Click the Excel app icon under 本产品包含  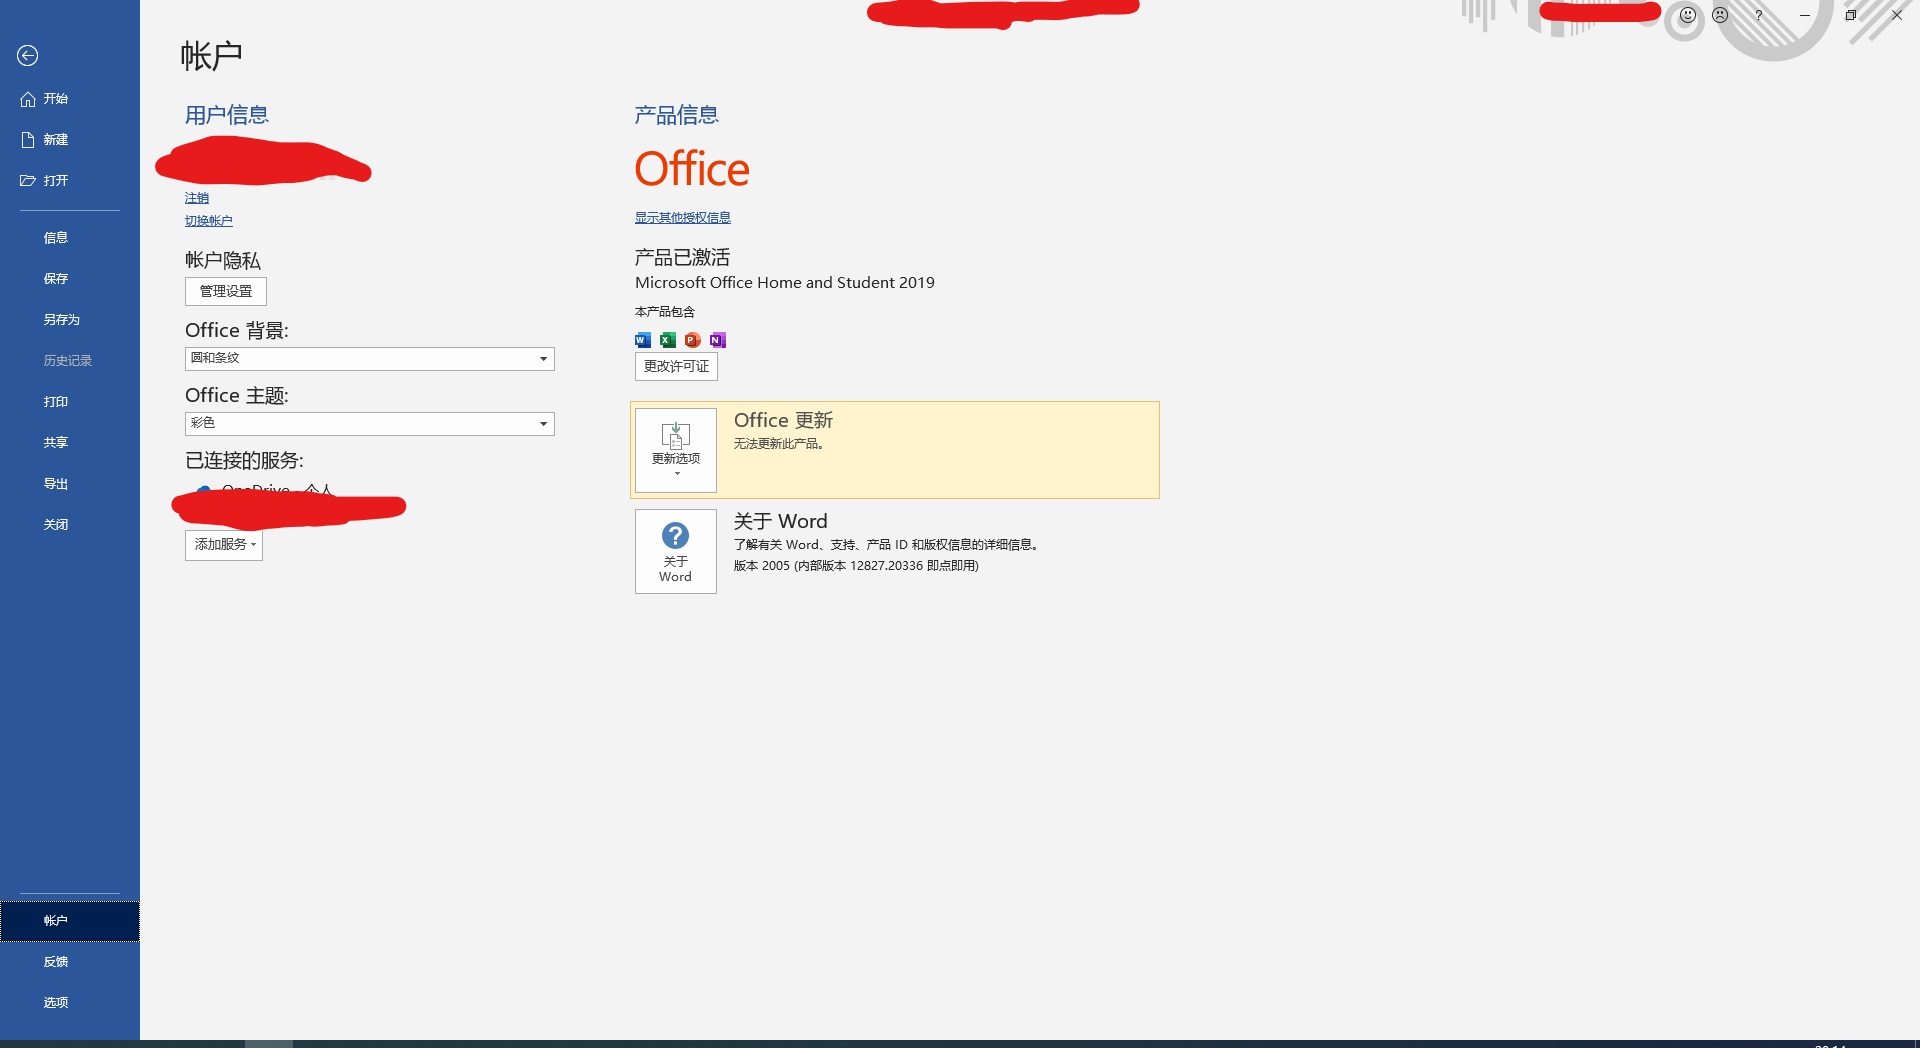click(668, 340)
